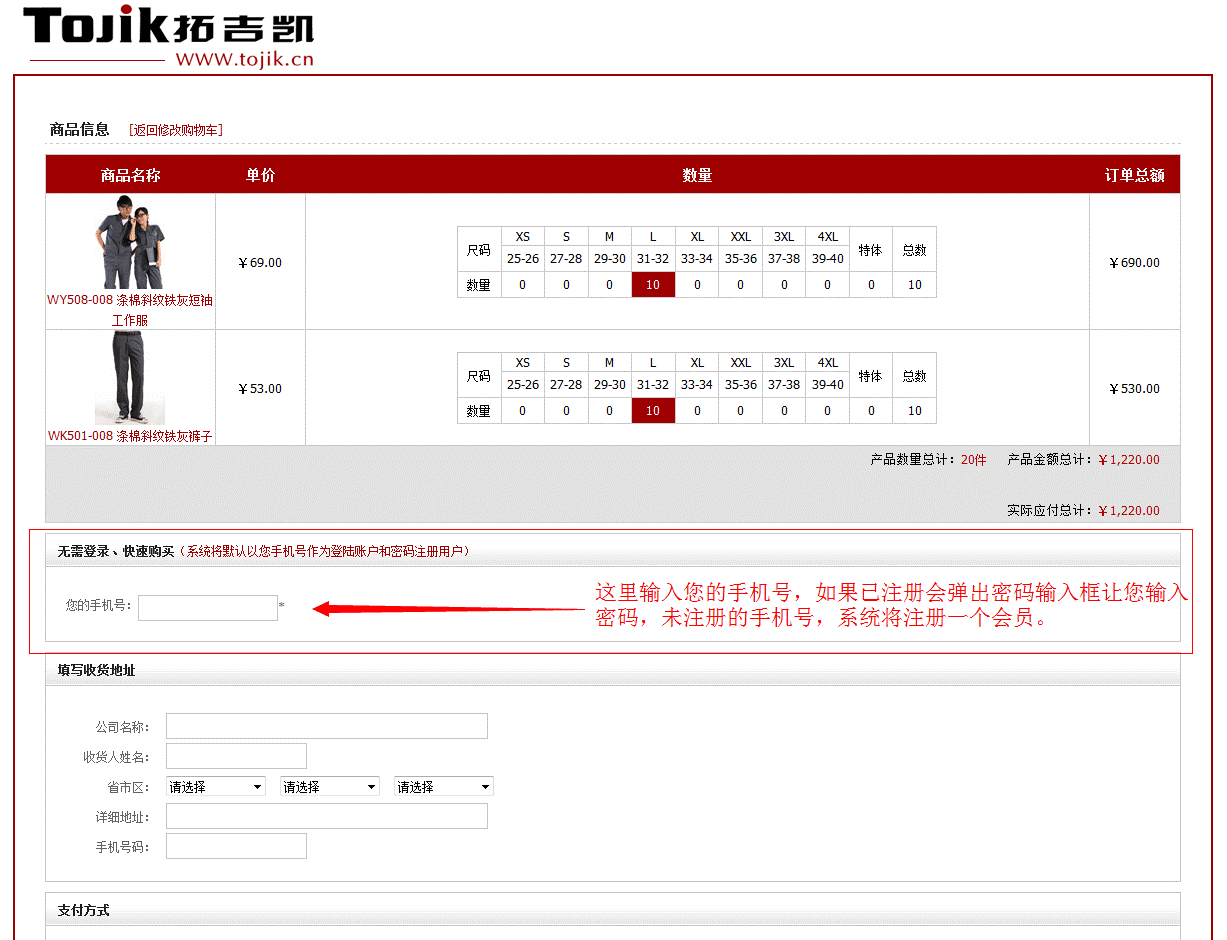
Task: Open the grey trousers product thumbnail
Action: 130,378
